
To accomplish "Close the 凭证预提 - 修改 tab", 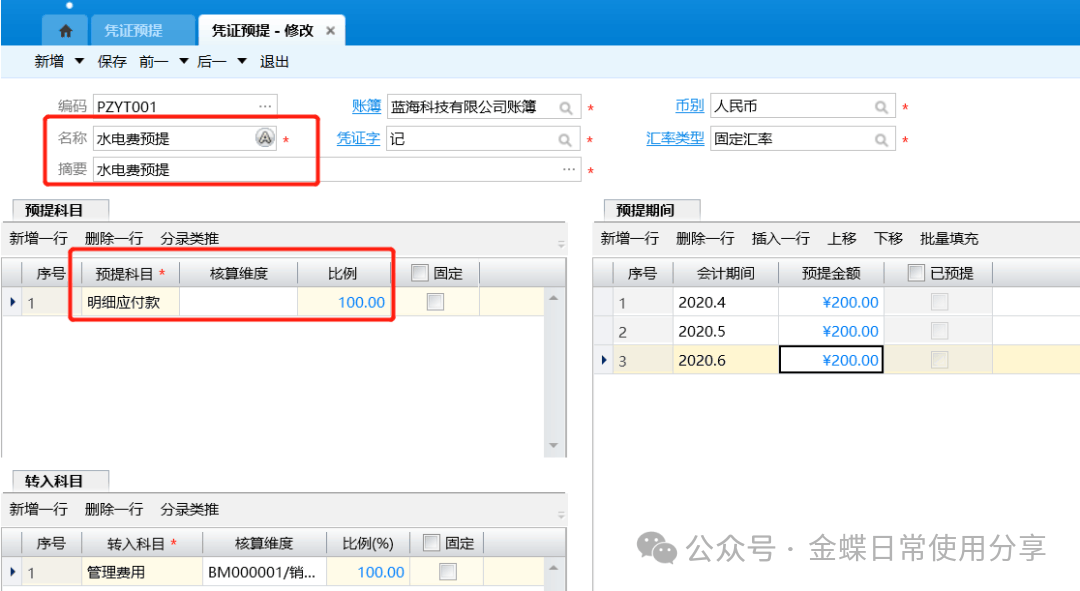I will [329, 31].
